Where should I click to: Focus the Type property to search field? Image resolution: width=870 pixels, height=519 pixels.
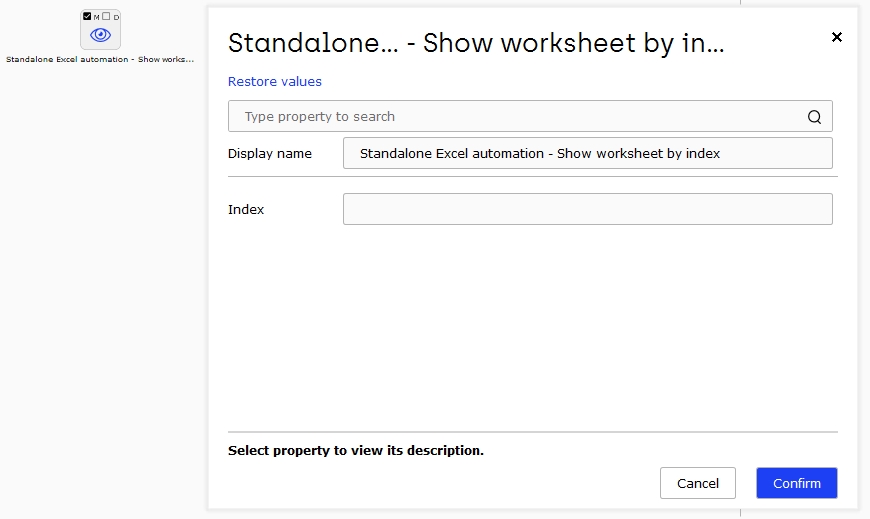click(530, 116)
